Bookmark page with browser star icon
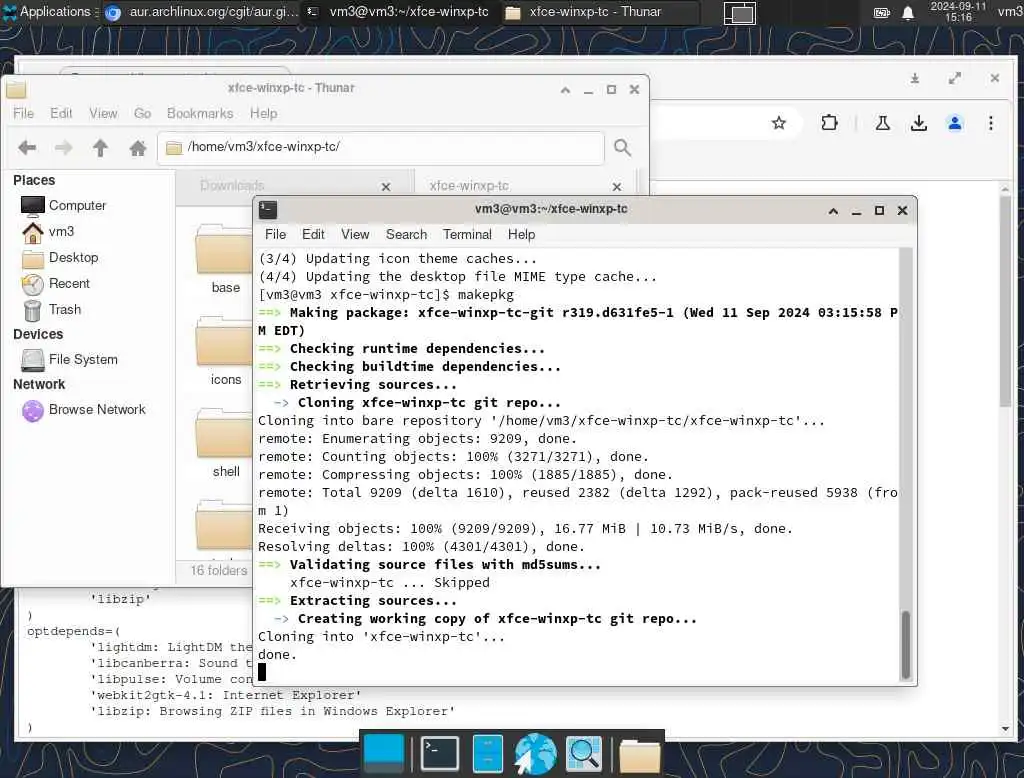 (x=778, y=123)
